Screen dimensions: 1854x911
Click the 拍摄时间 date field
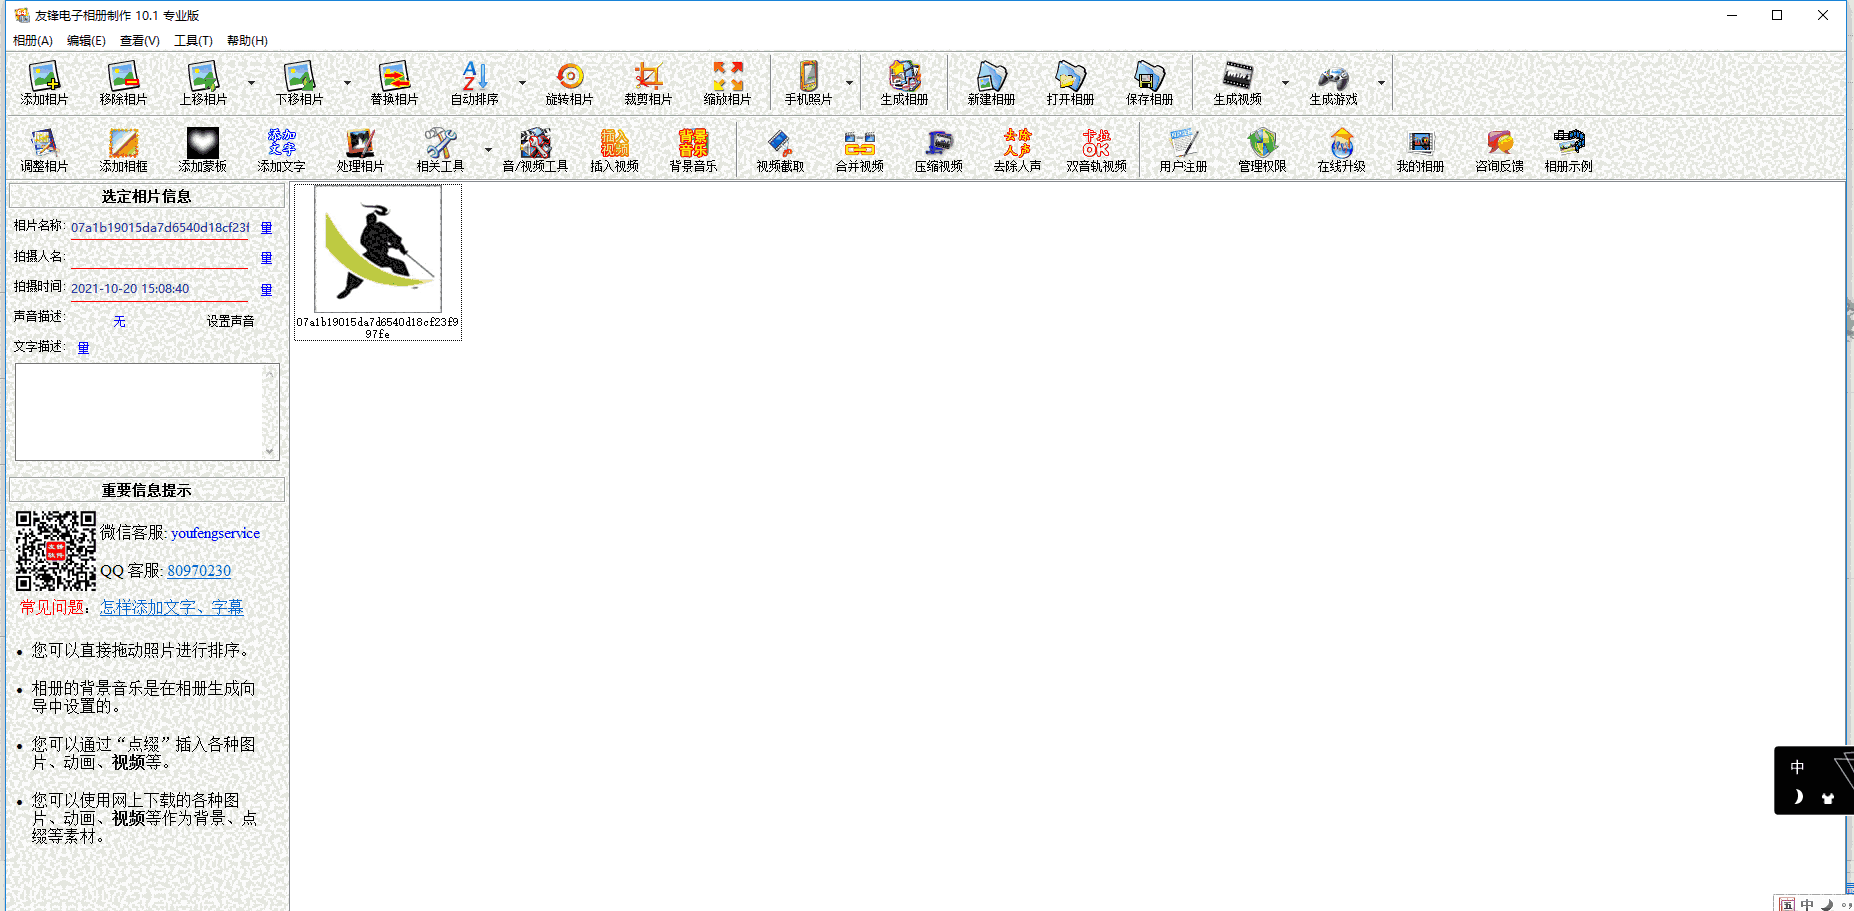pyautogui.click(x=159, y=289)
